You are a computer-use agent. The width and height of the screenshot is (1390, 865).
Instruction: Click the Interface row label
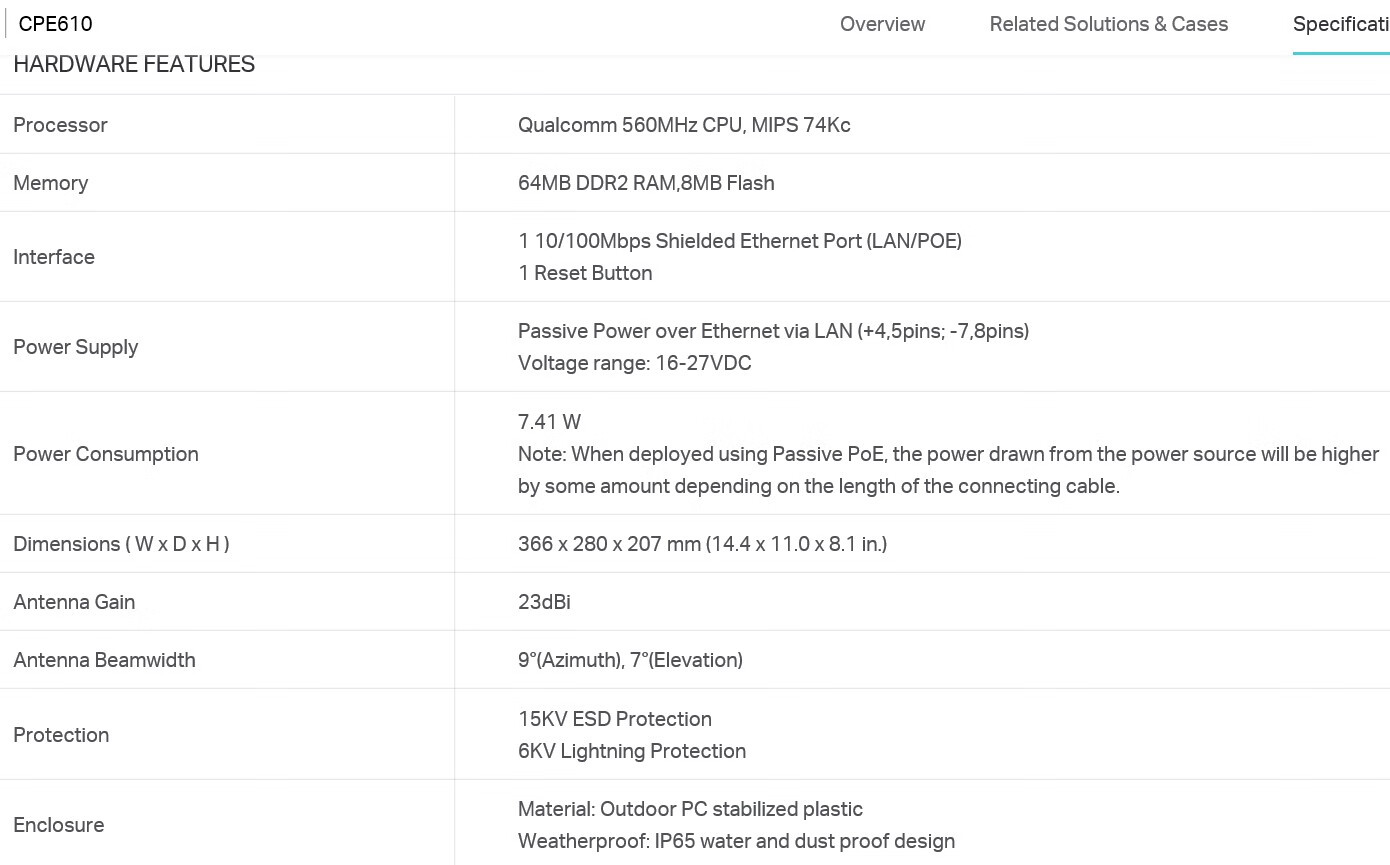pos(54,257)
